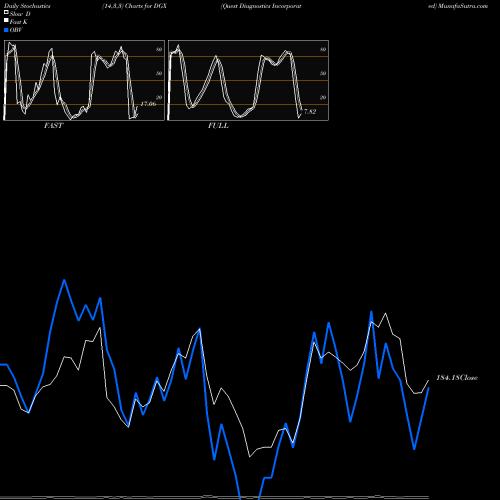This screenshot has height=500, width=500.
Task: Click the 7.82 value in FULL chart
Action: [x=310, y=112]
